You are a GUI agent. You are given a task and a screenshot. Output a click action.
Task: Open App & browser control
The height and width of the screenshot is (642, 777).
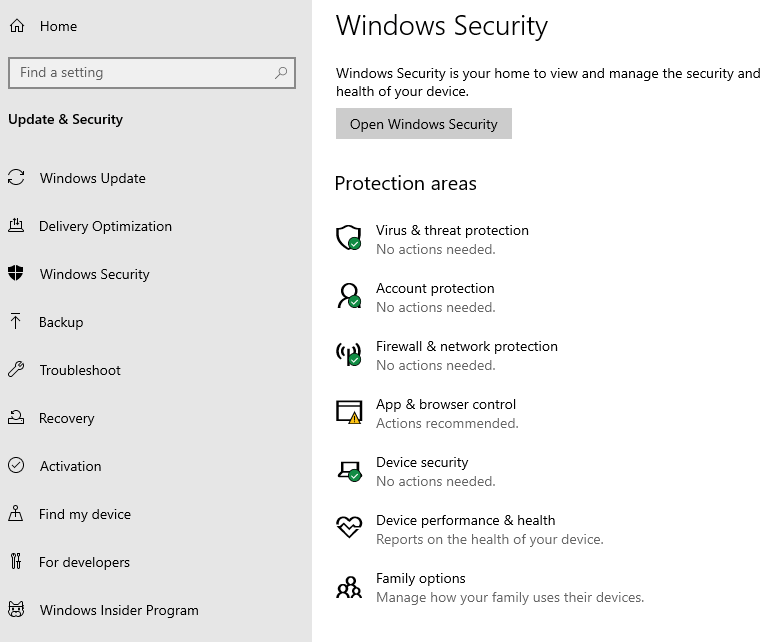click(x=445, y=404)
